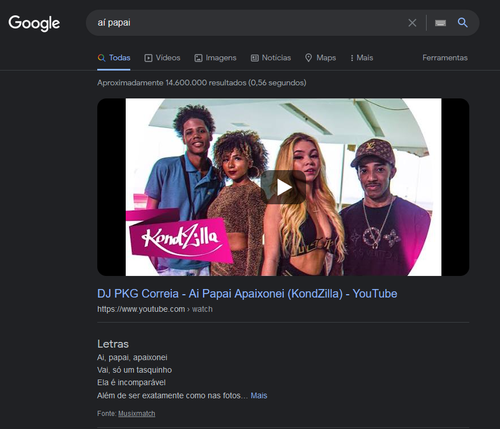Image resolution: width=500 pixels, height=429 pixels.
Task: Expand lyrics with the Mais link
Action: 259,396
